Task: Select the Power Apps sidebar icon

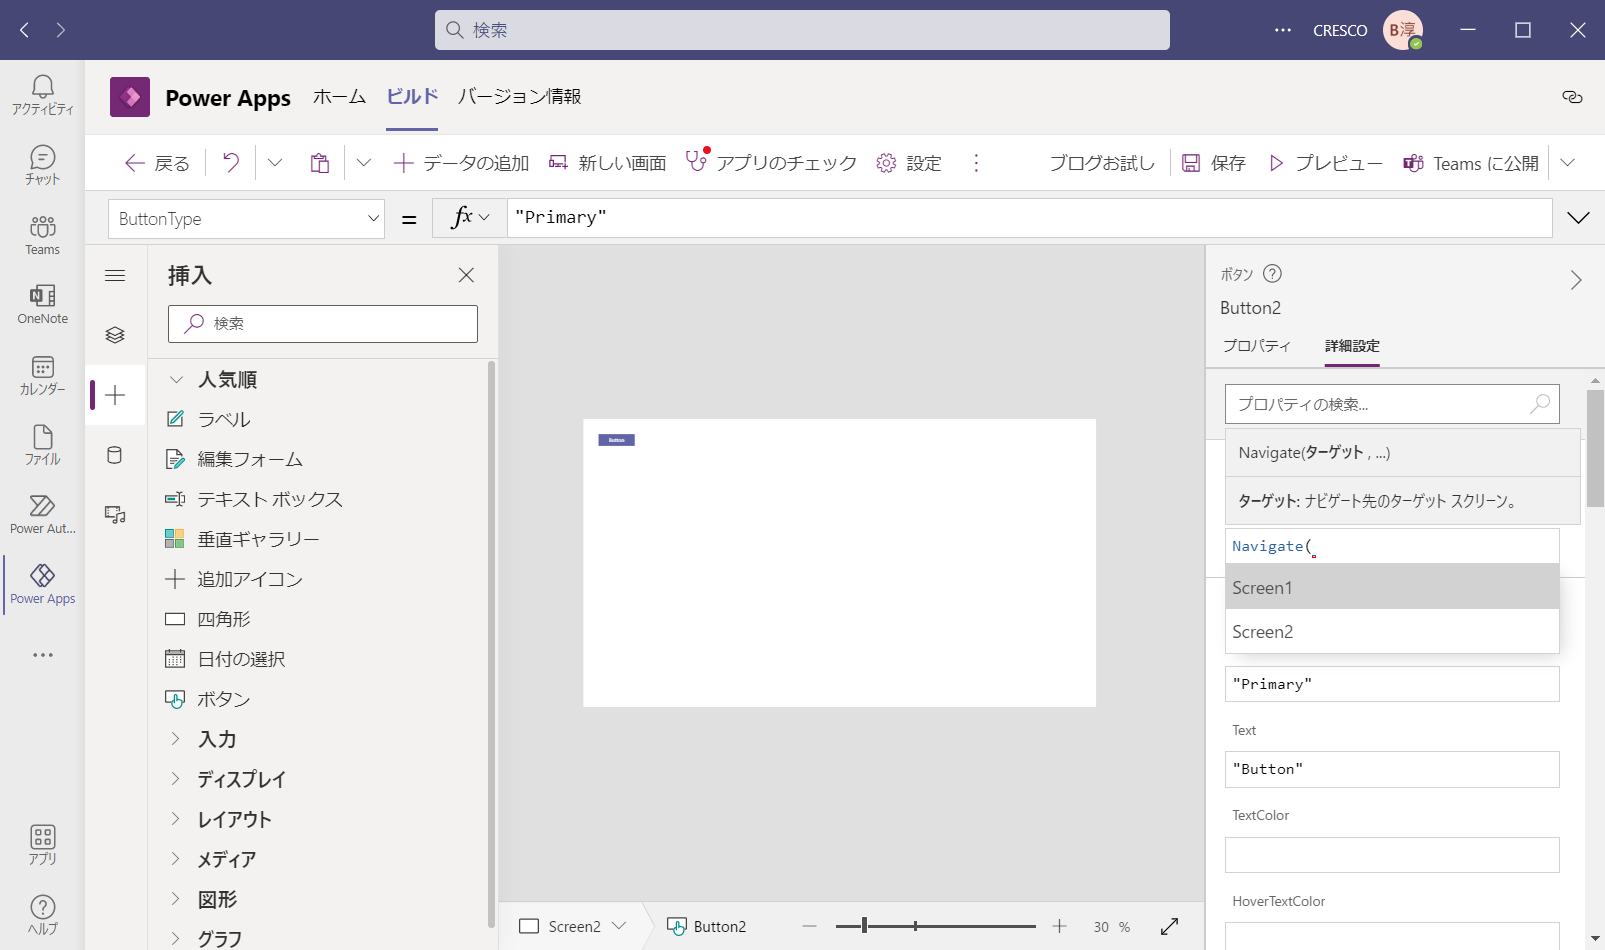Action: 42,585
